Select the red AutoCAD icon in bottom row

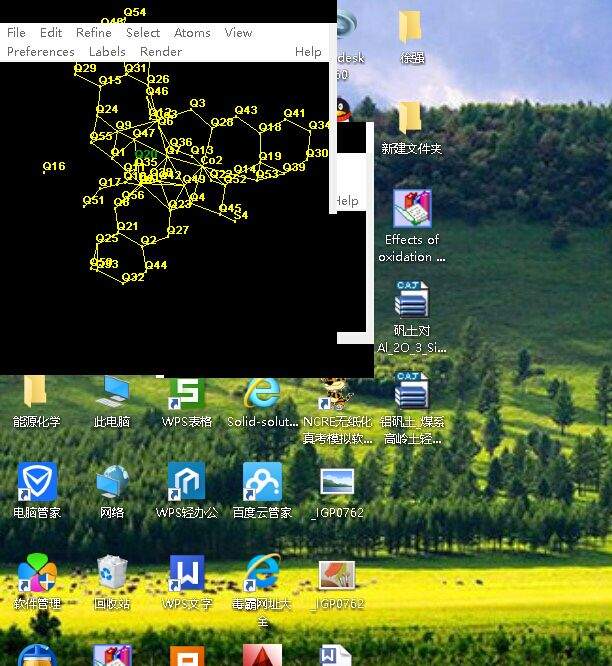tap(262, 655)
